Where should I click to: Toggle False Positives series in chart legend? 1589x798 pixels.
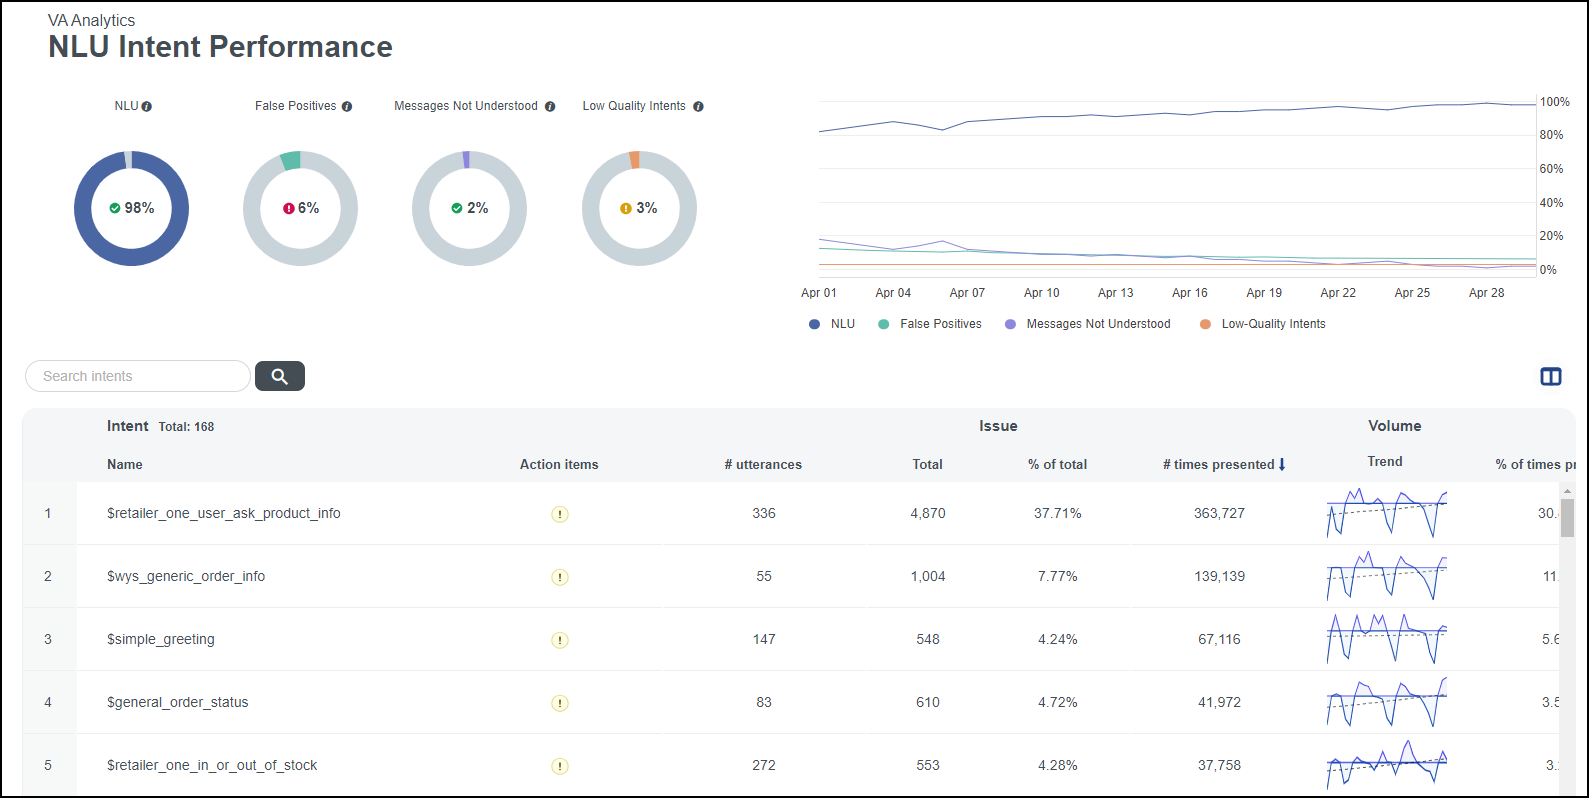pos(930,324)
